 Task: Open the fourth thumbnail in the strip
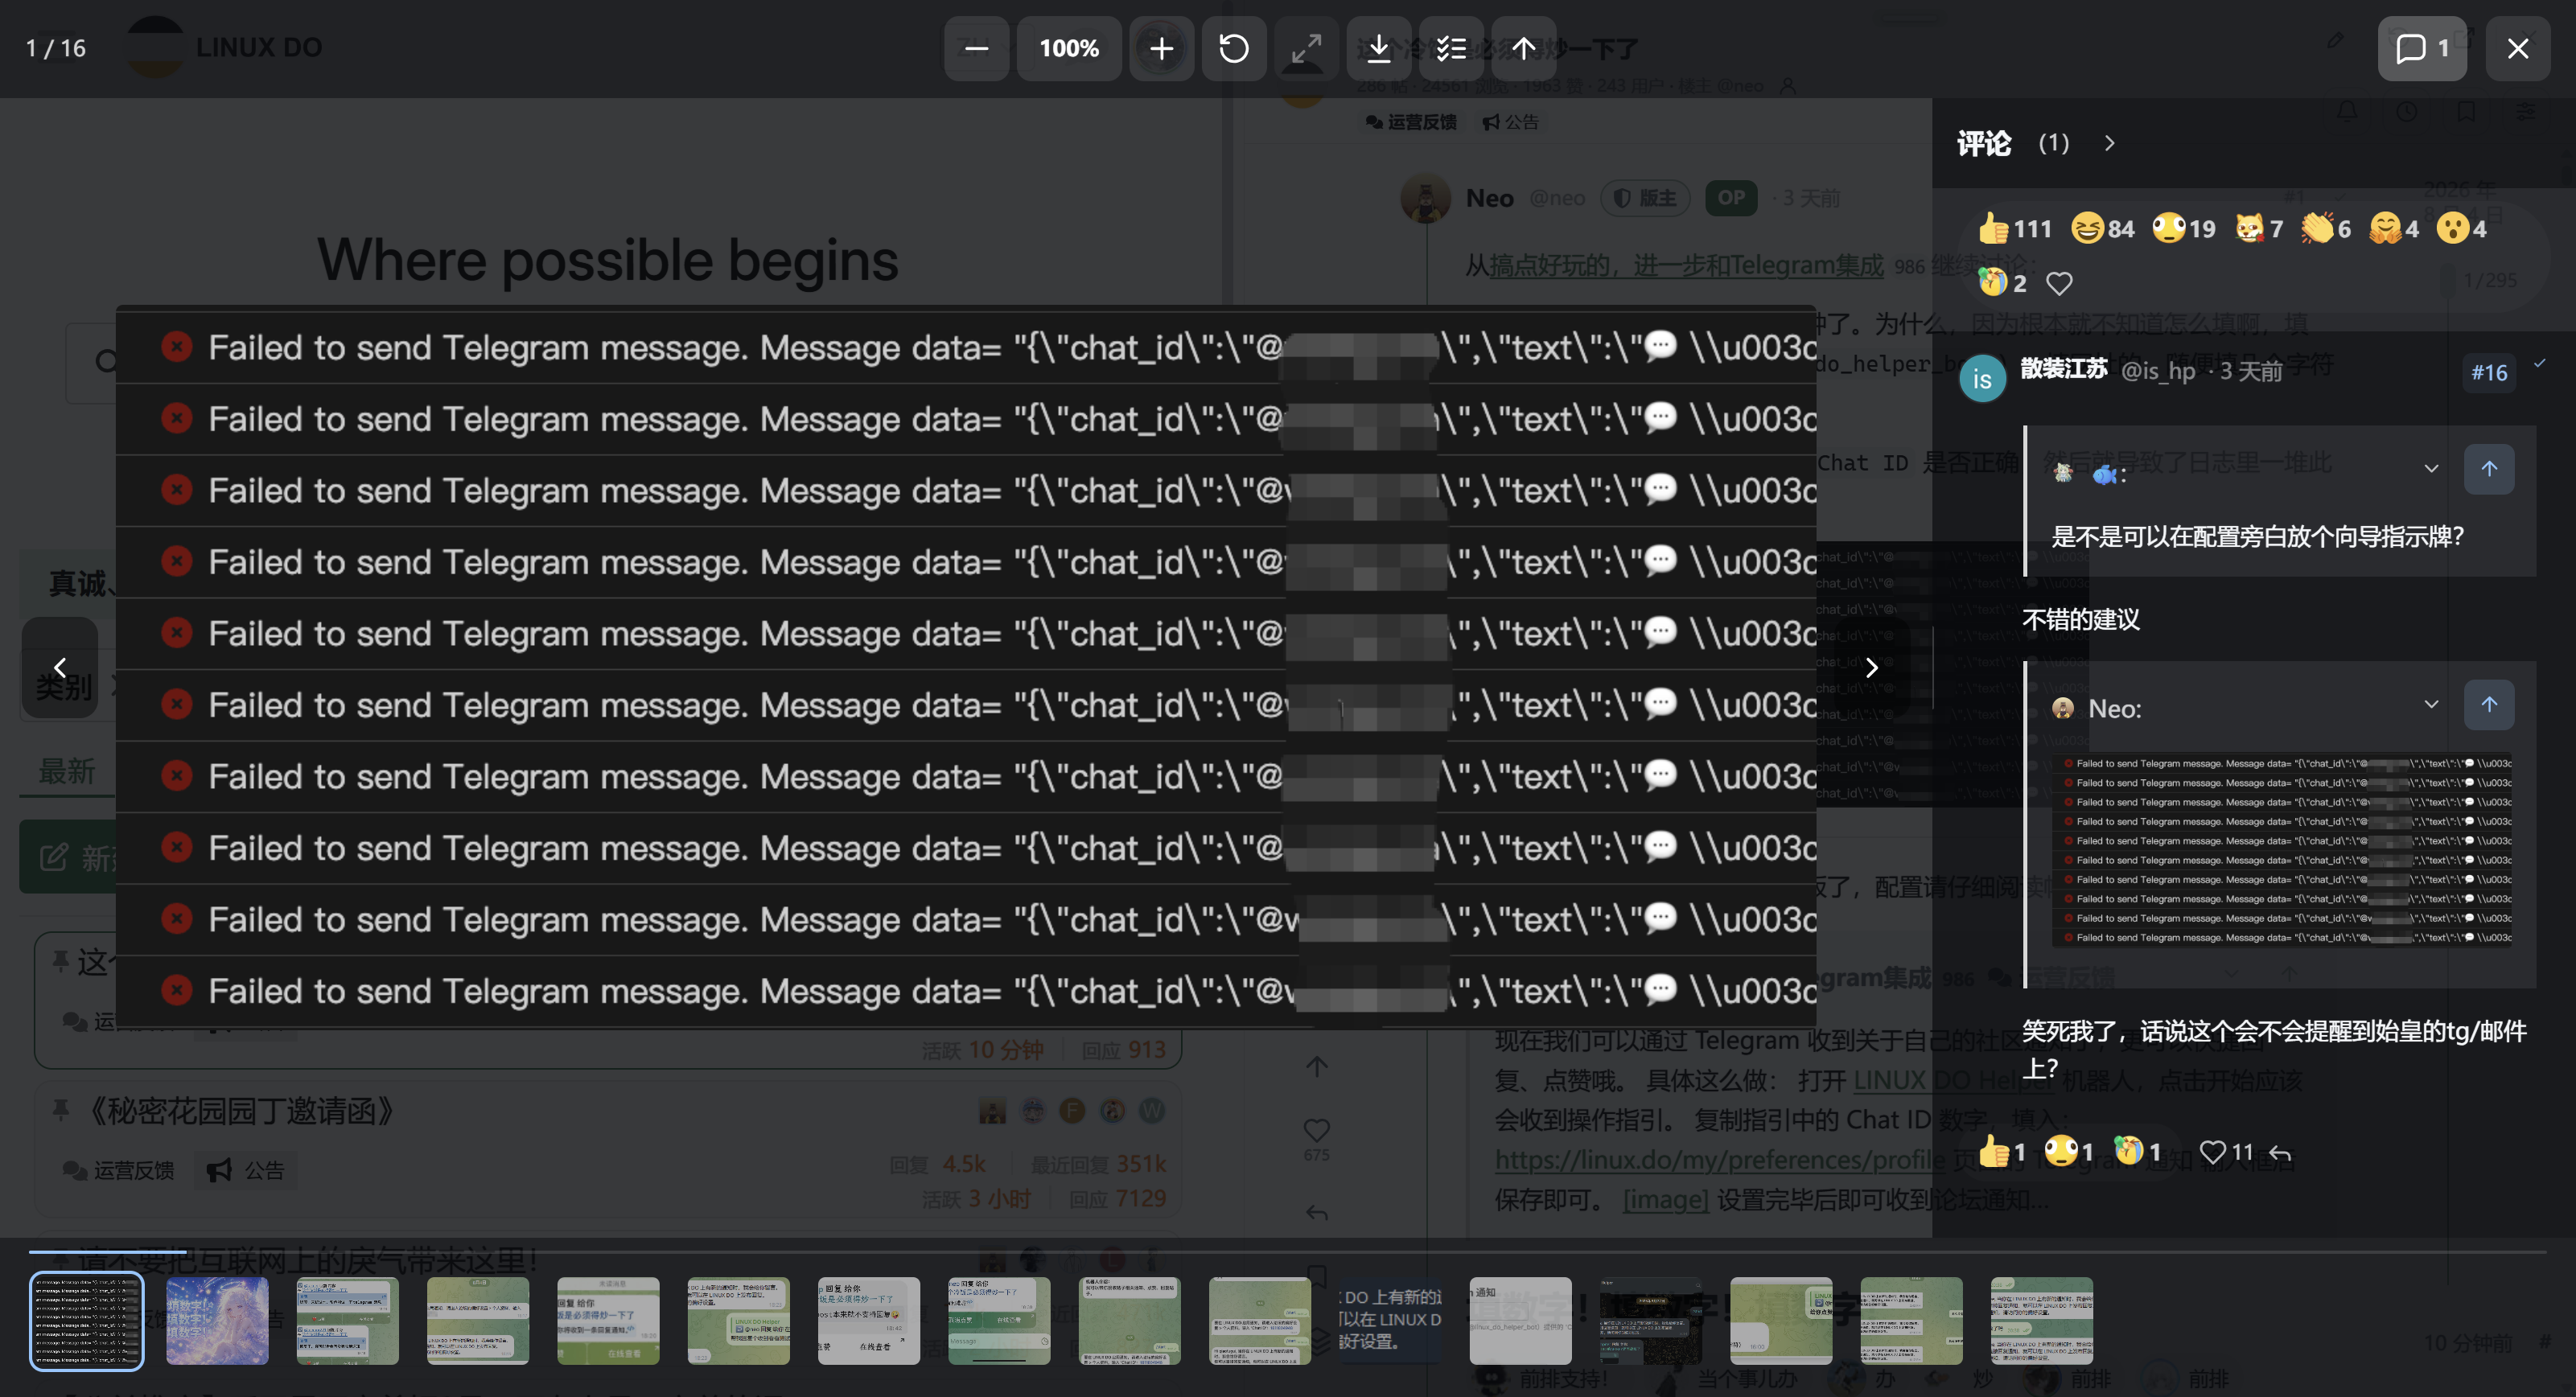click(x=478, y=1320)
